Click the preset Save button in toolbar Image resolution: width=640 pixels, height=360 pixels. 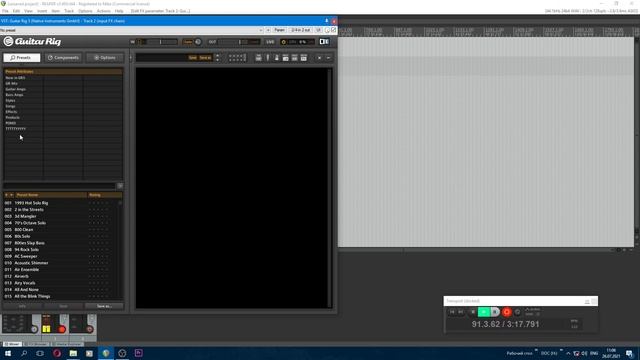pos(192,58)
